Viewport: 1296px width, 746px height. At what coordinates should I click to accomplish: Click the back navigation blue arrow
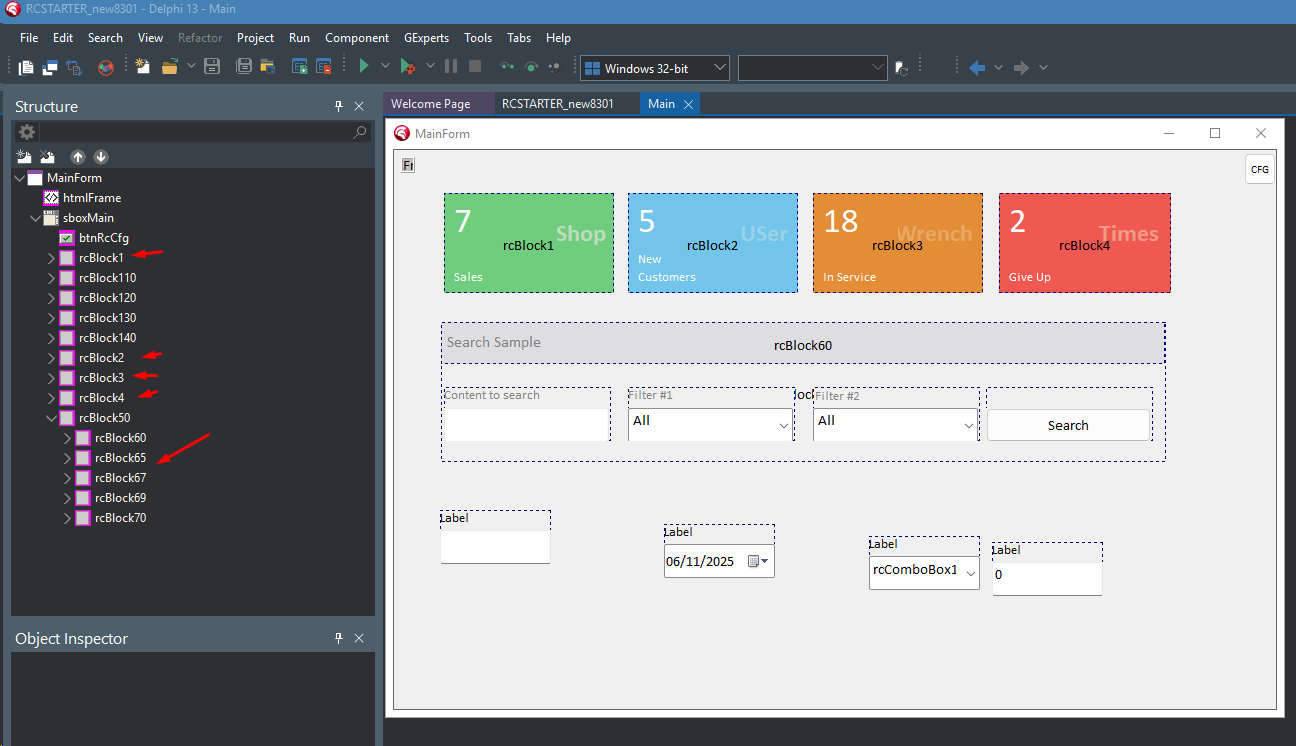click(977, 67)
